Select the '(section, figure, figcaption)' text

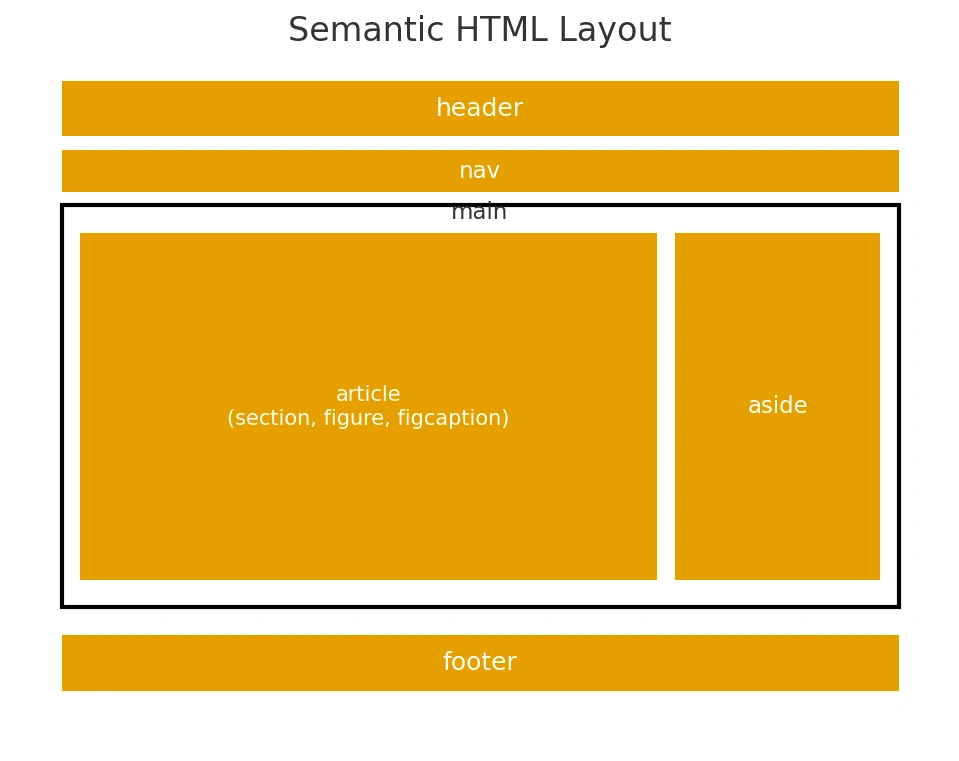pyautogui.click(x=368, y=418)
